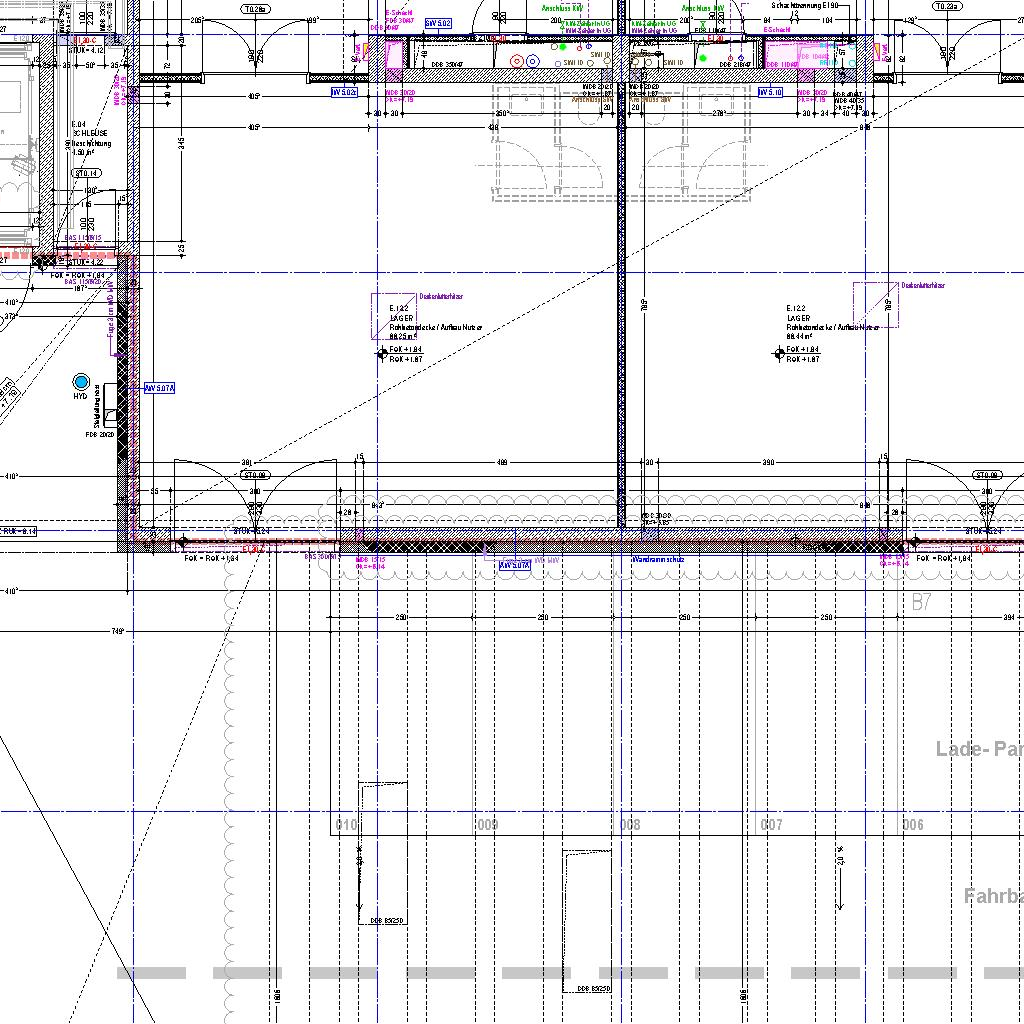Select parking bay number 009
The width and height of the screenshot is (1024, 1024).
tap(488, 825)
